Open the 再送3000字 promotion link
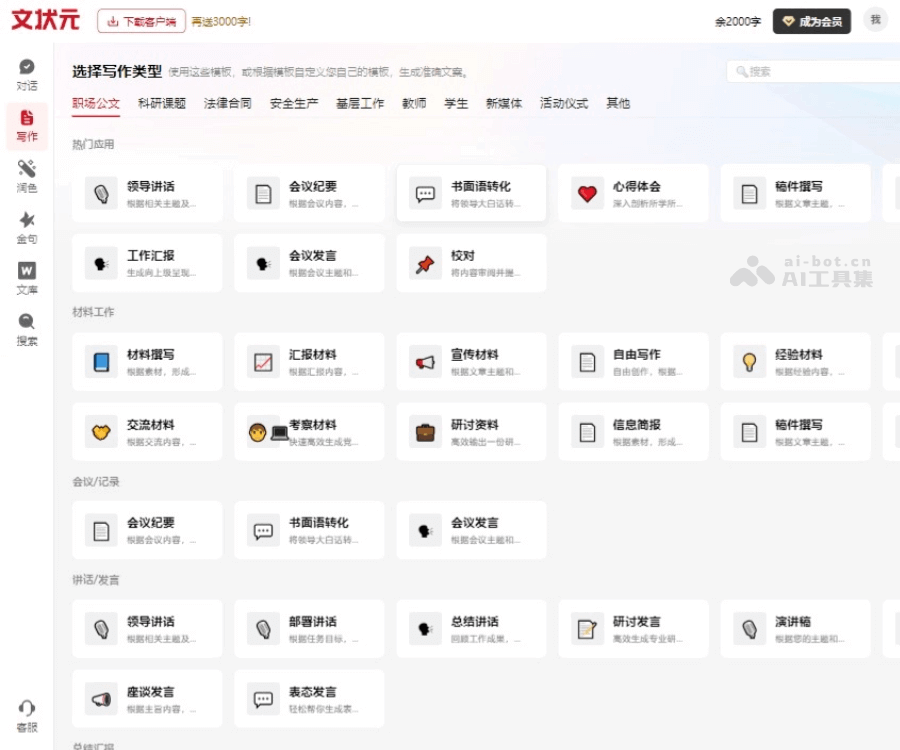 pyautogui.click(x=222, y=19)
